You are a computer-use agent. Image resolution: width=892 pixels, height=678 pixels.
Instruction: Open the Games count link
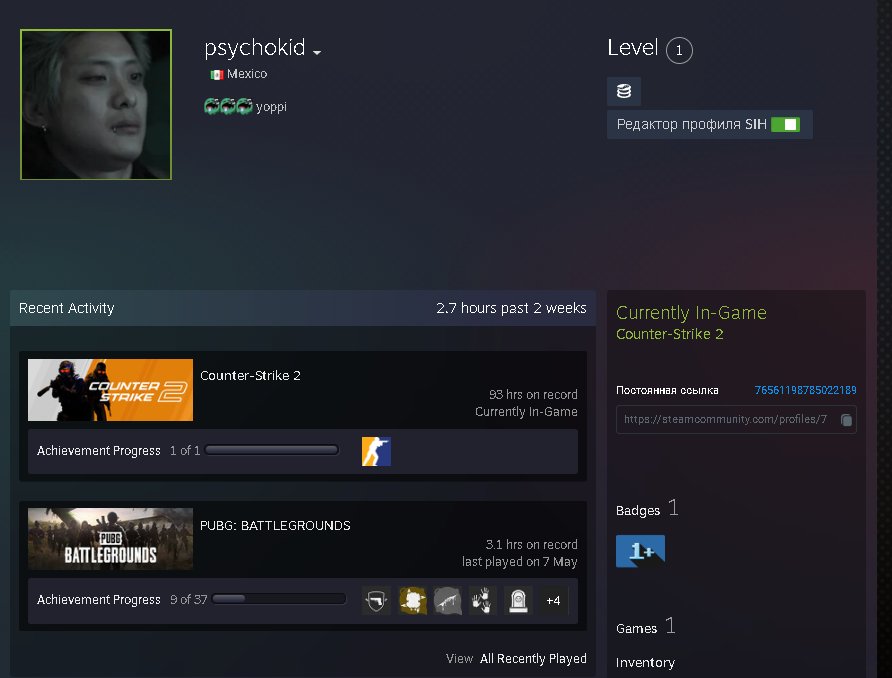click(645, 627)
